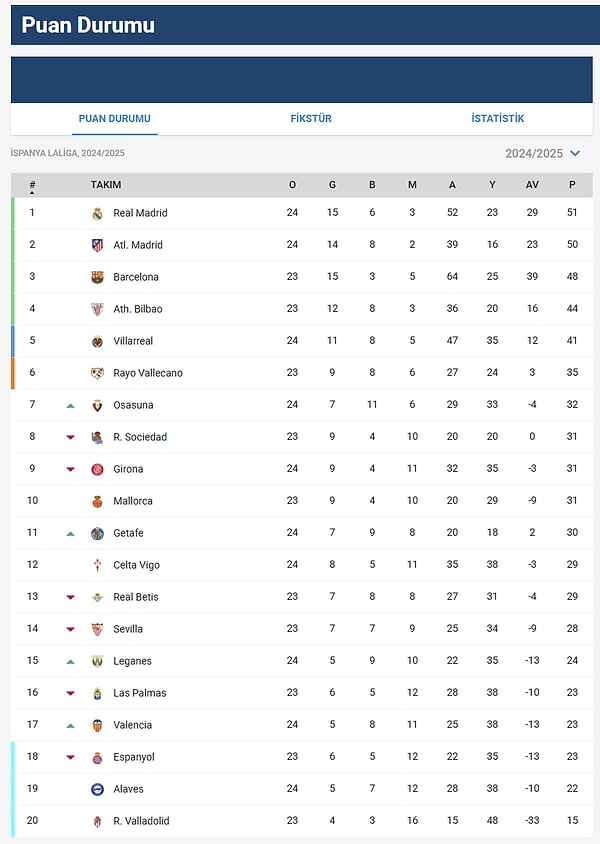Select the Villarreal team logo
Image resolution: width=600 pixels, height=844 pixels.
(x=97, y=341)
